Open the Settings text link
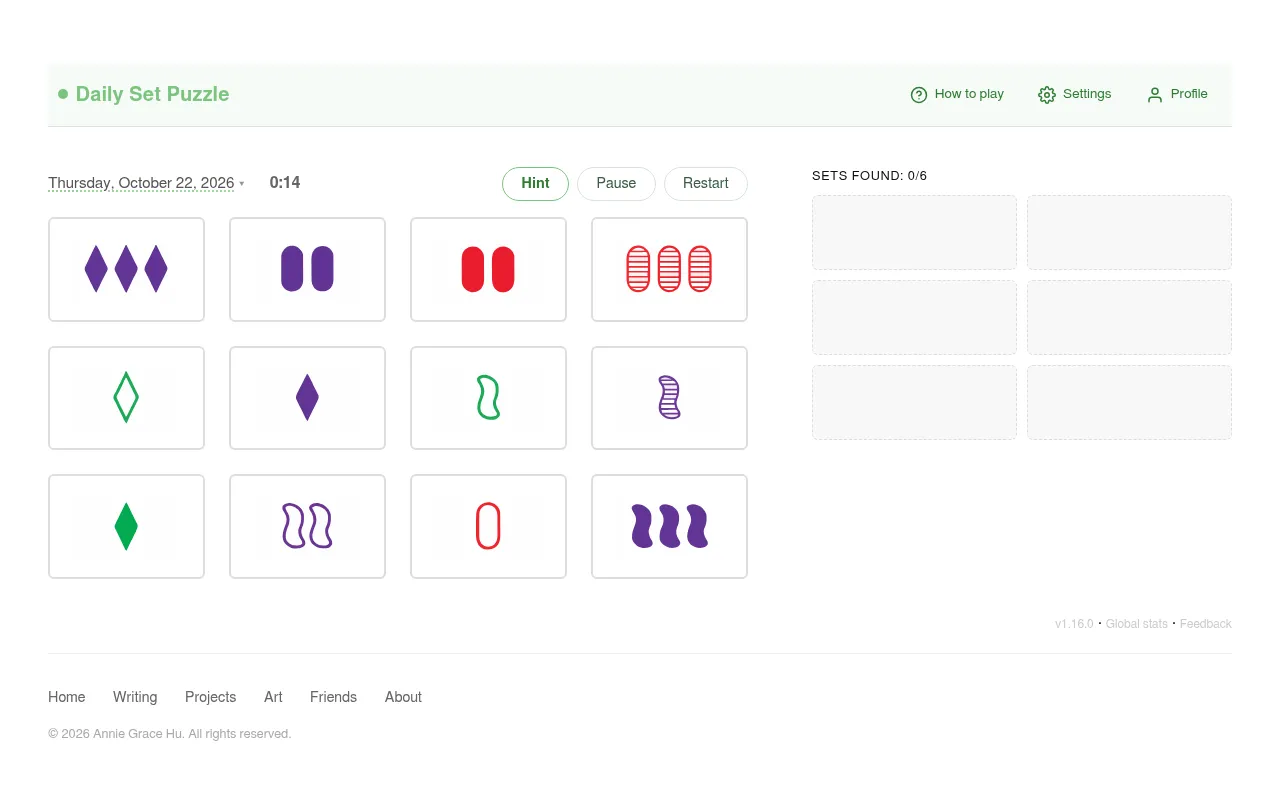This screenshot has width=1280, height=800. [1087, 94]
